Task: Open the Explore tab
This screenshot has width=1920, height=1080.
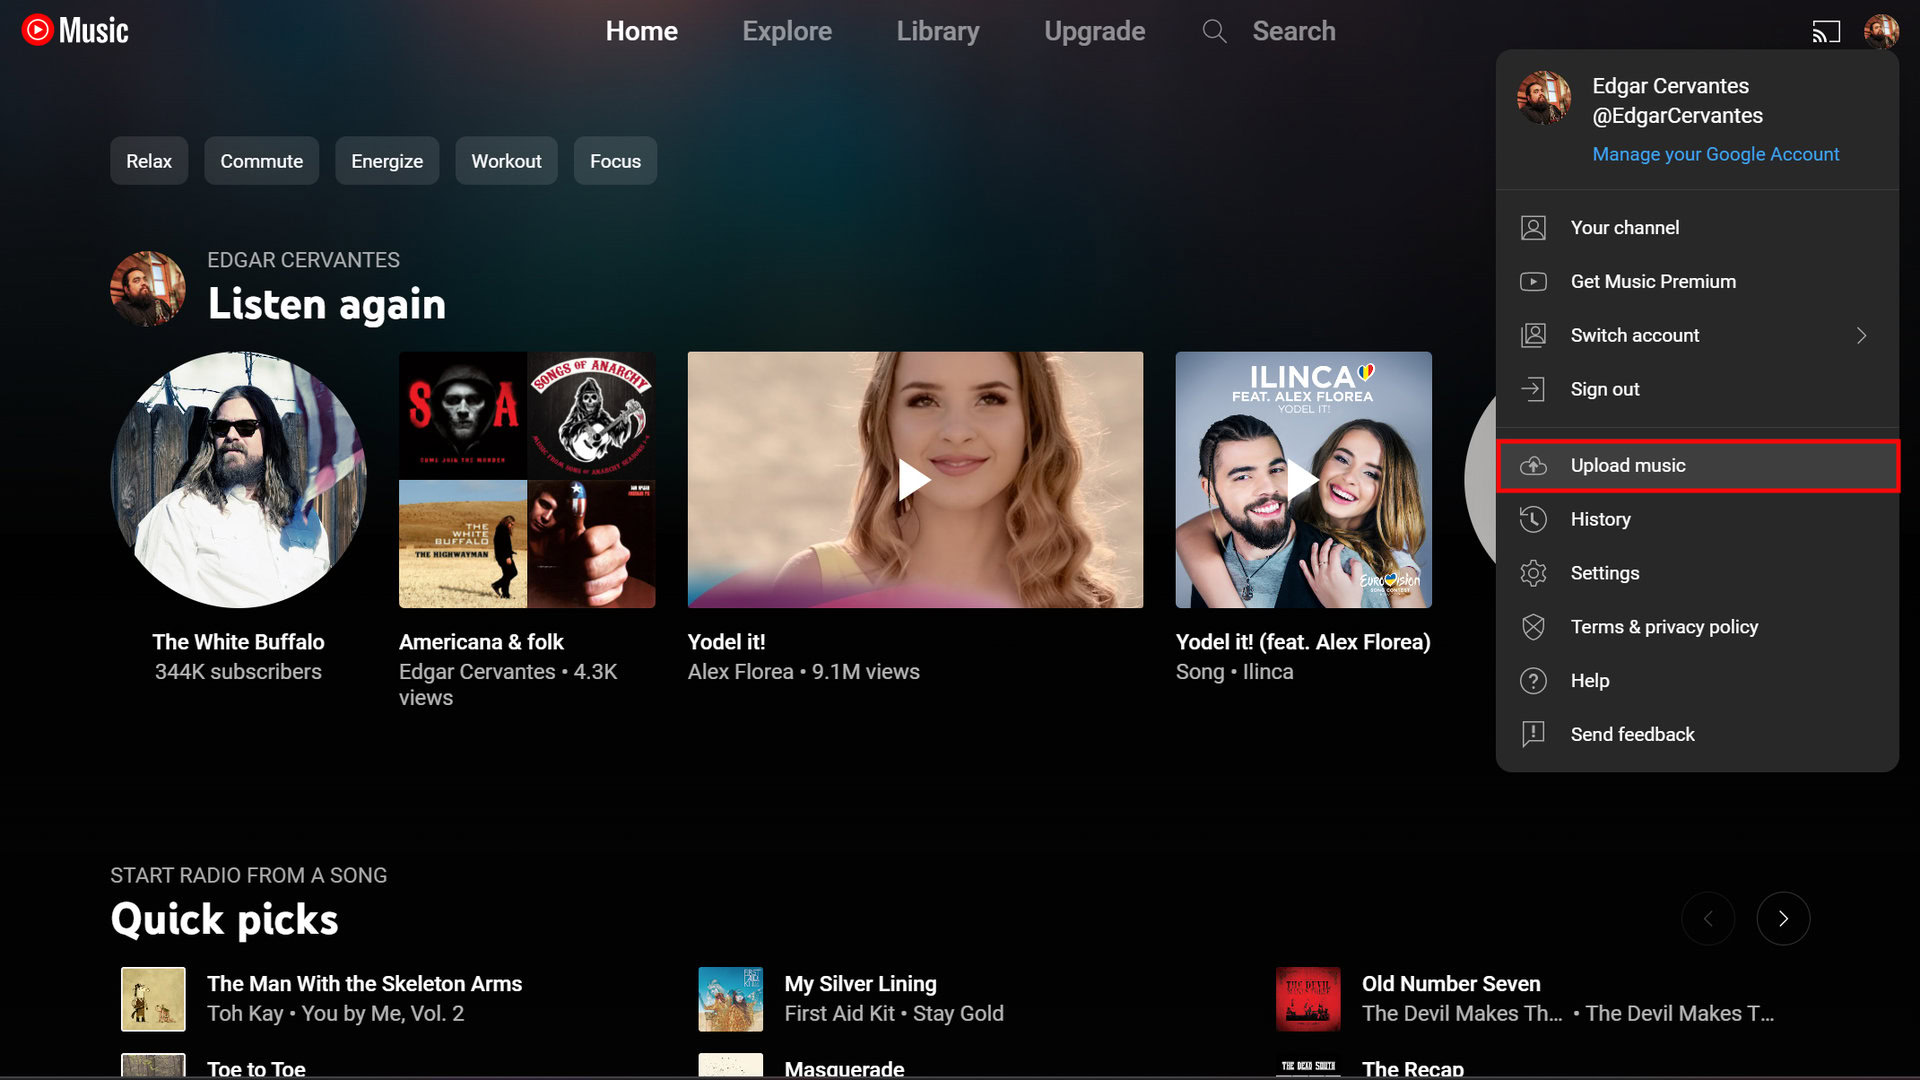Action: (787, 31)
